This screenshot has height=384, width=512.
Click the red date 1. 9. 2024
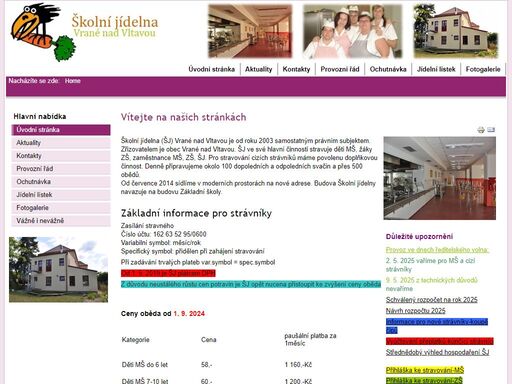tap(189, 314)
